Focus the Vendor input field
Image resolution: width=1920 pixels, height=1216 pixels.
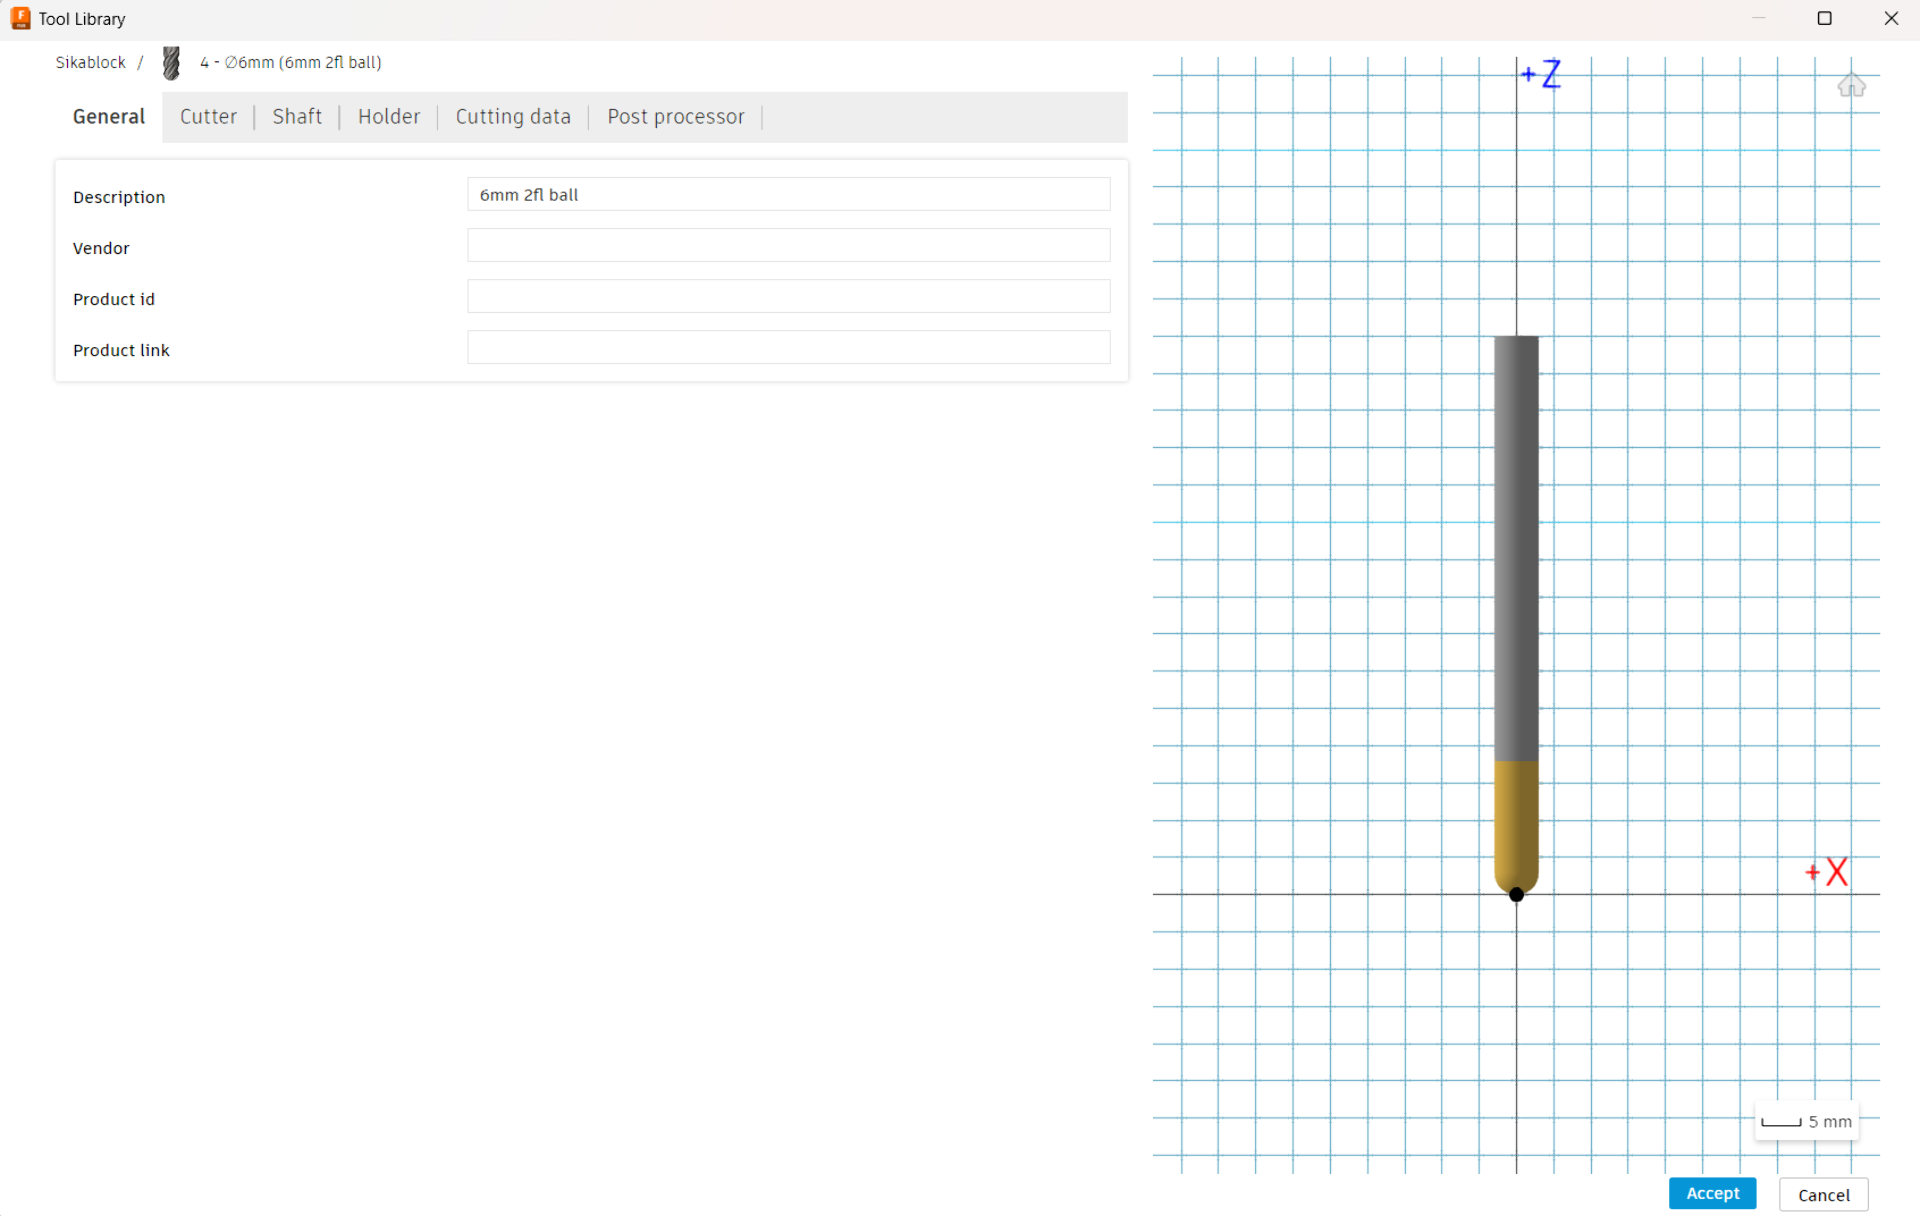click(788, 246)
